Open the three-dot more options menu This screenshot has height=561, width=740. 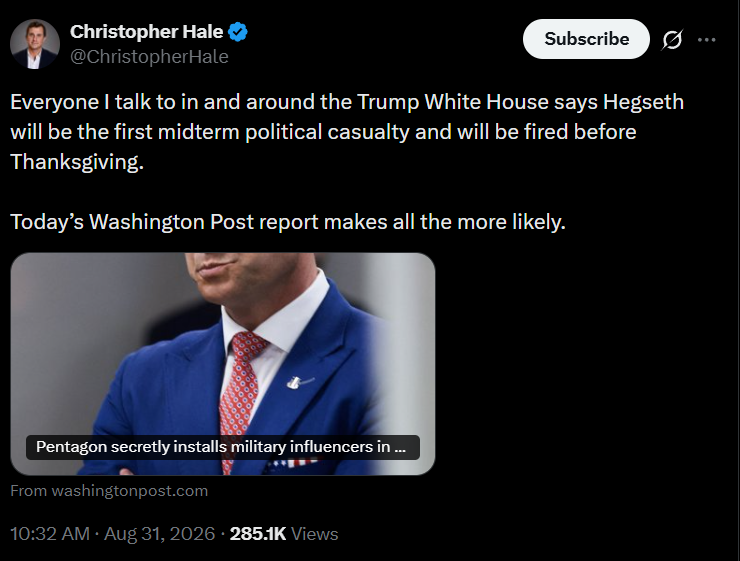[x=706, y=40]
